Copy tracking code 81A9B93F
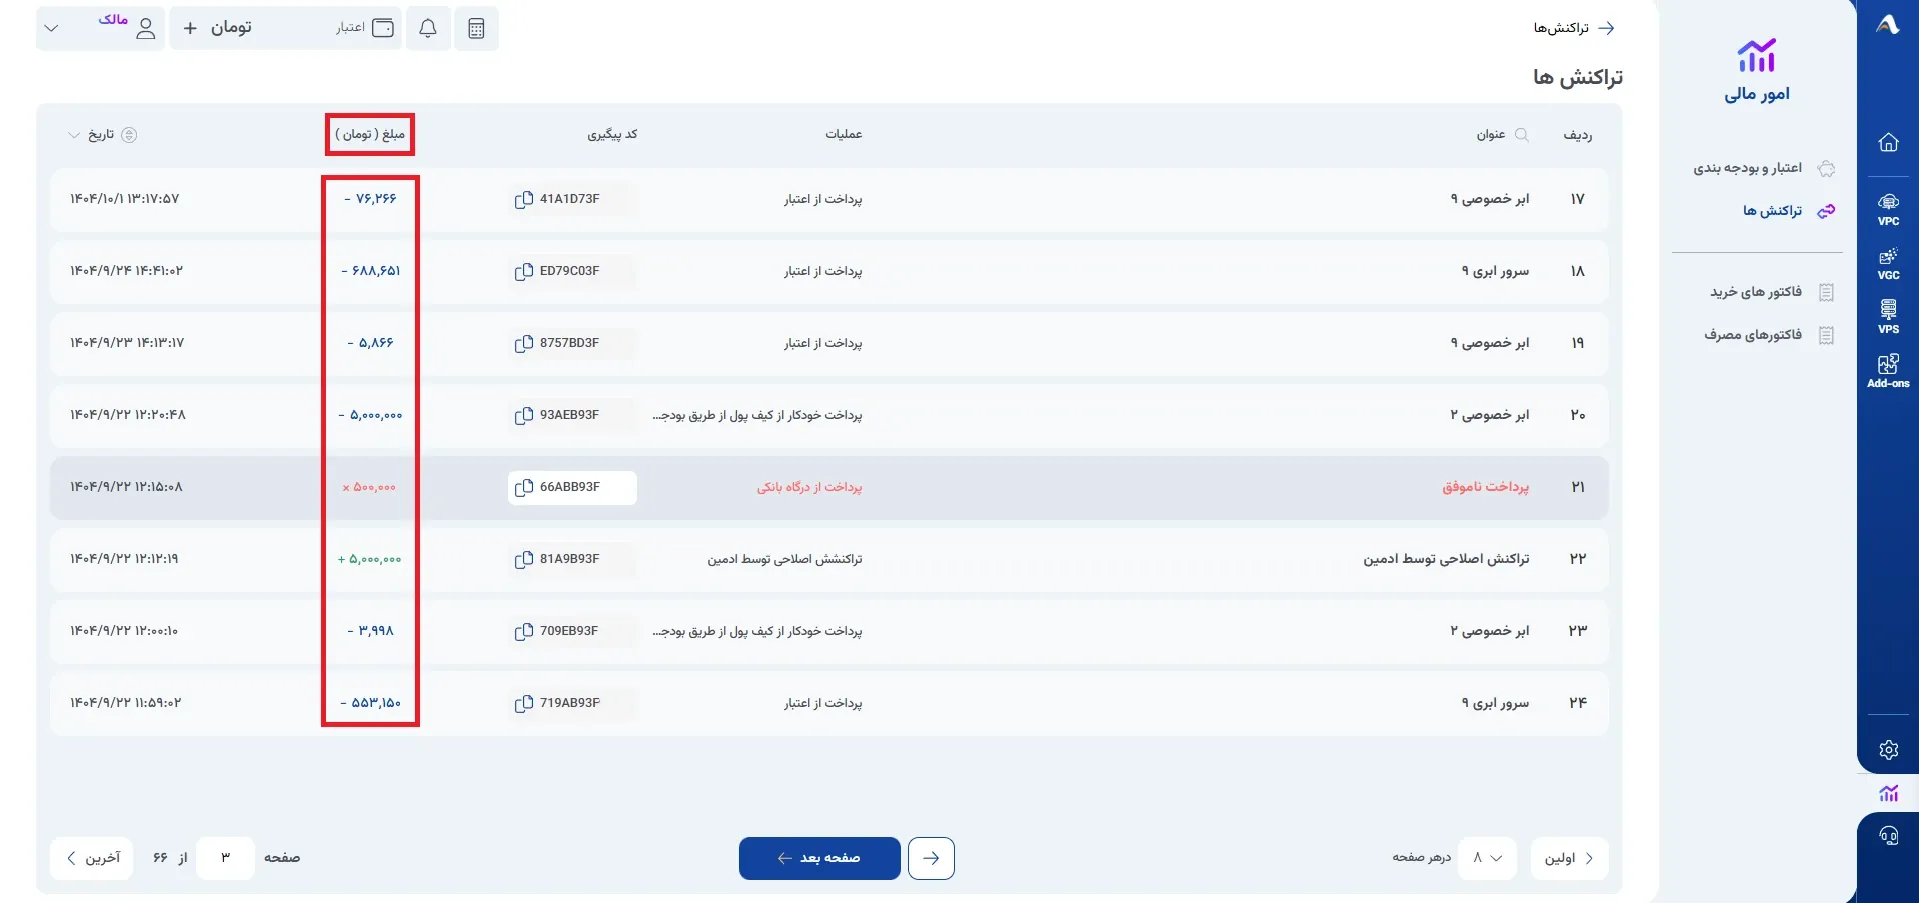The height and width of the screenshot is (903, 1919). click(523, 559)
